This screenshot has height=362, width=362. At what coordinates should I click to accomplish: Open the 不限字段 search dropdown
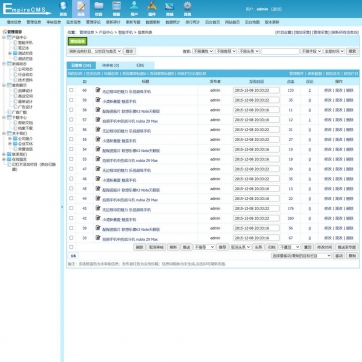click(311, 51)
